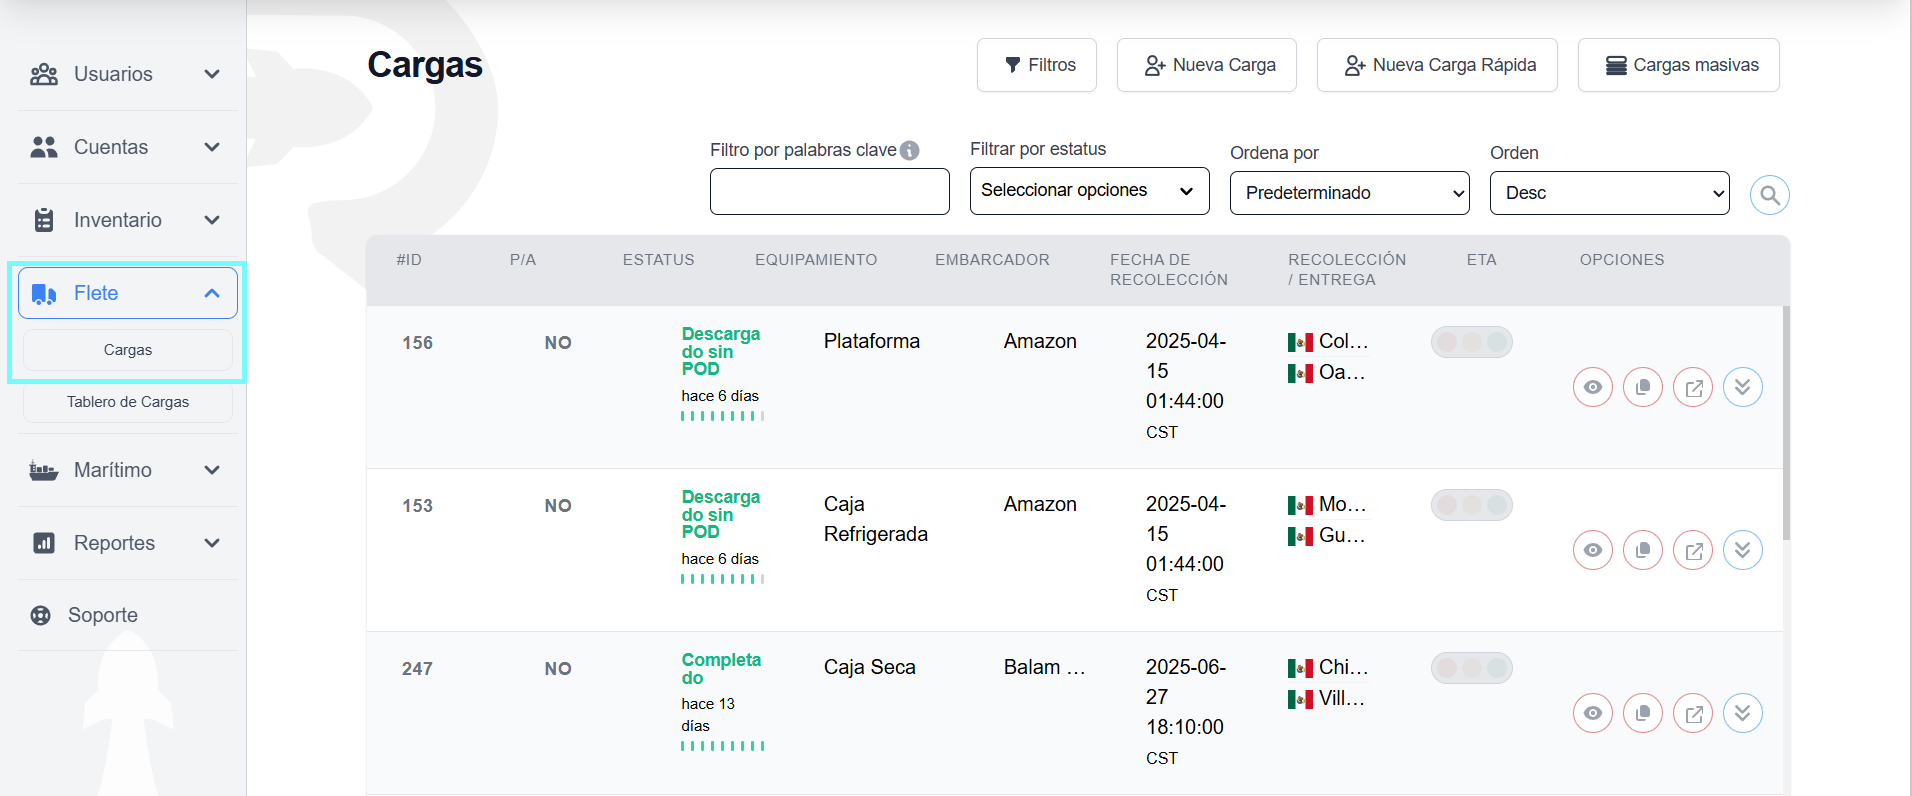The image size is (1912, 796).
Task: Open Tablero de Cargas submenu item
Action: click(128, 402)
